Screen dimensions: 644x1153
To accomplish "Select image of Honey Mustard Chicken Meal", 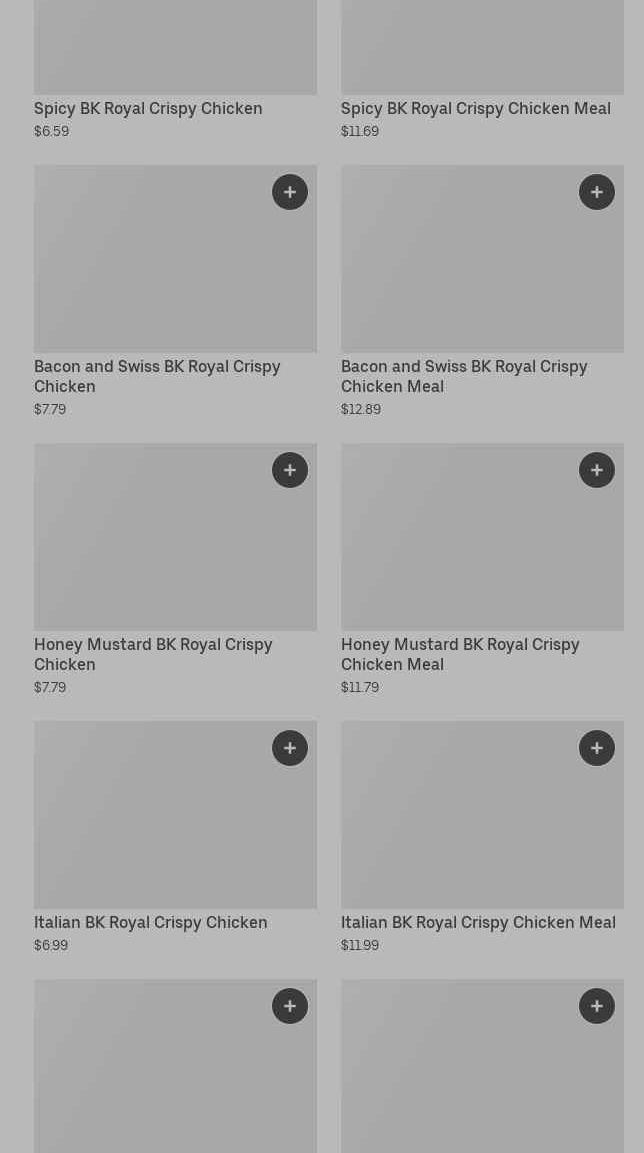I will 482,537.
